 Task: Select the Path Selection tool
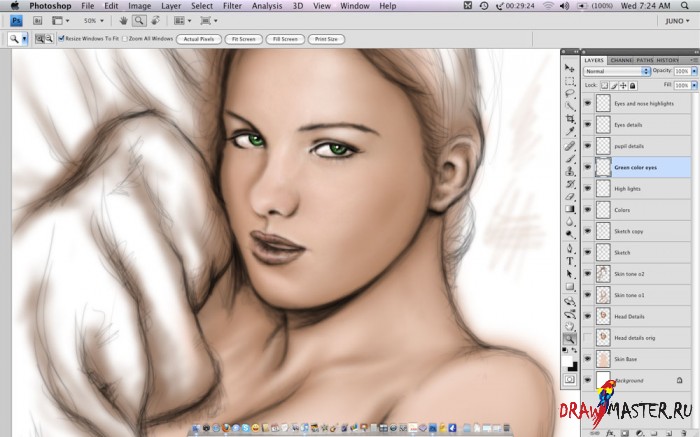click(570, 274)
